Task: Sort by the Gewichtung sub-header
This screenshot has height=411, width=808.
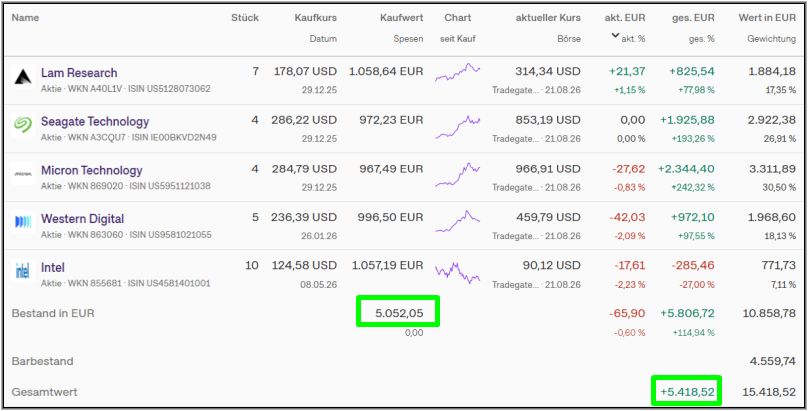Action: pyautogui.click(x=771, y=39)
